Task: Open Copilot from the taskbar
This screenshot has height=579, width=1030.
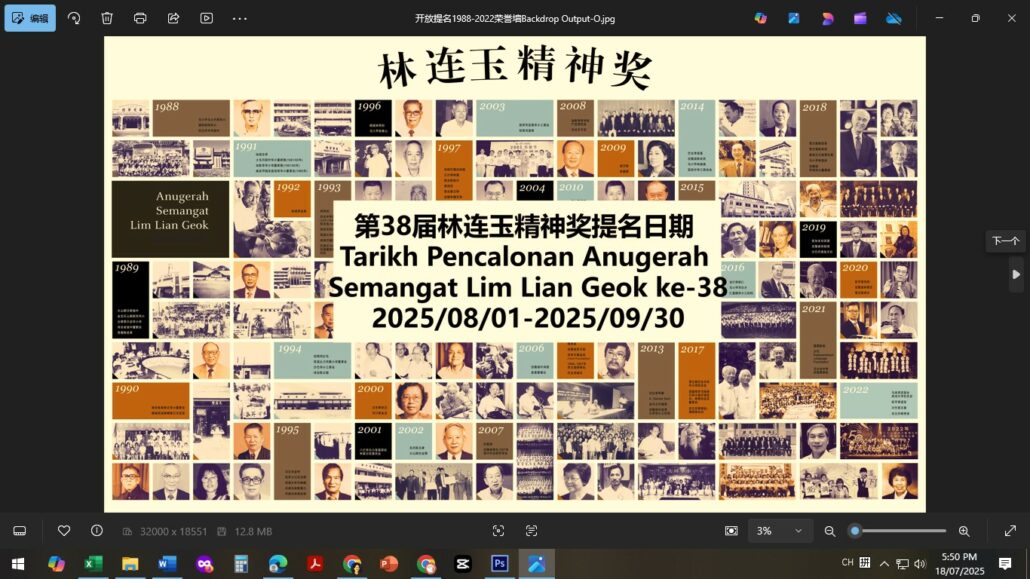Action: (x=56, y=564)
